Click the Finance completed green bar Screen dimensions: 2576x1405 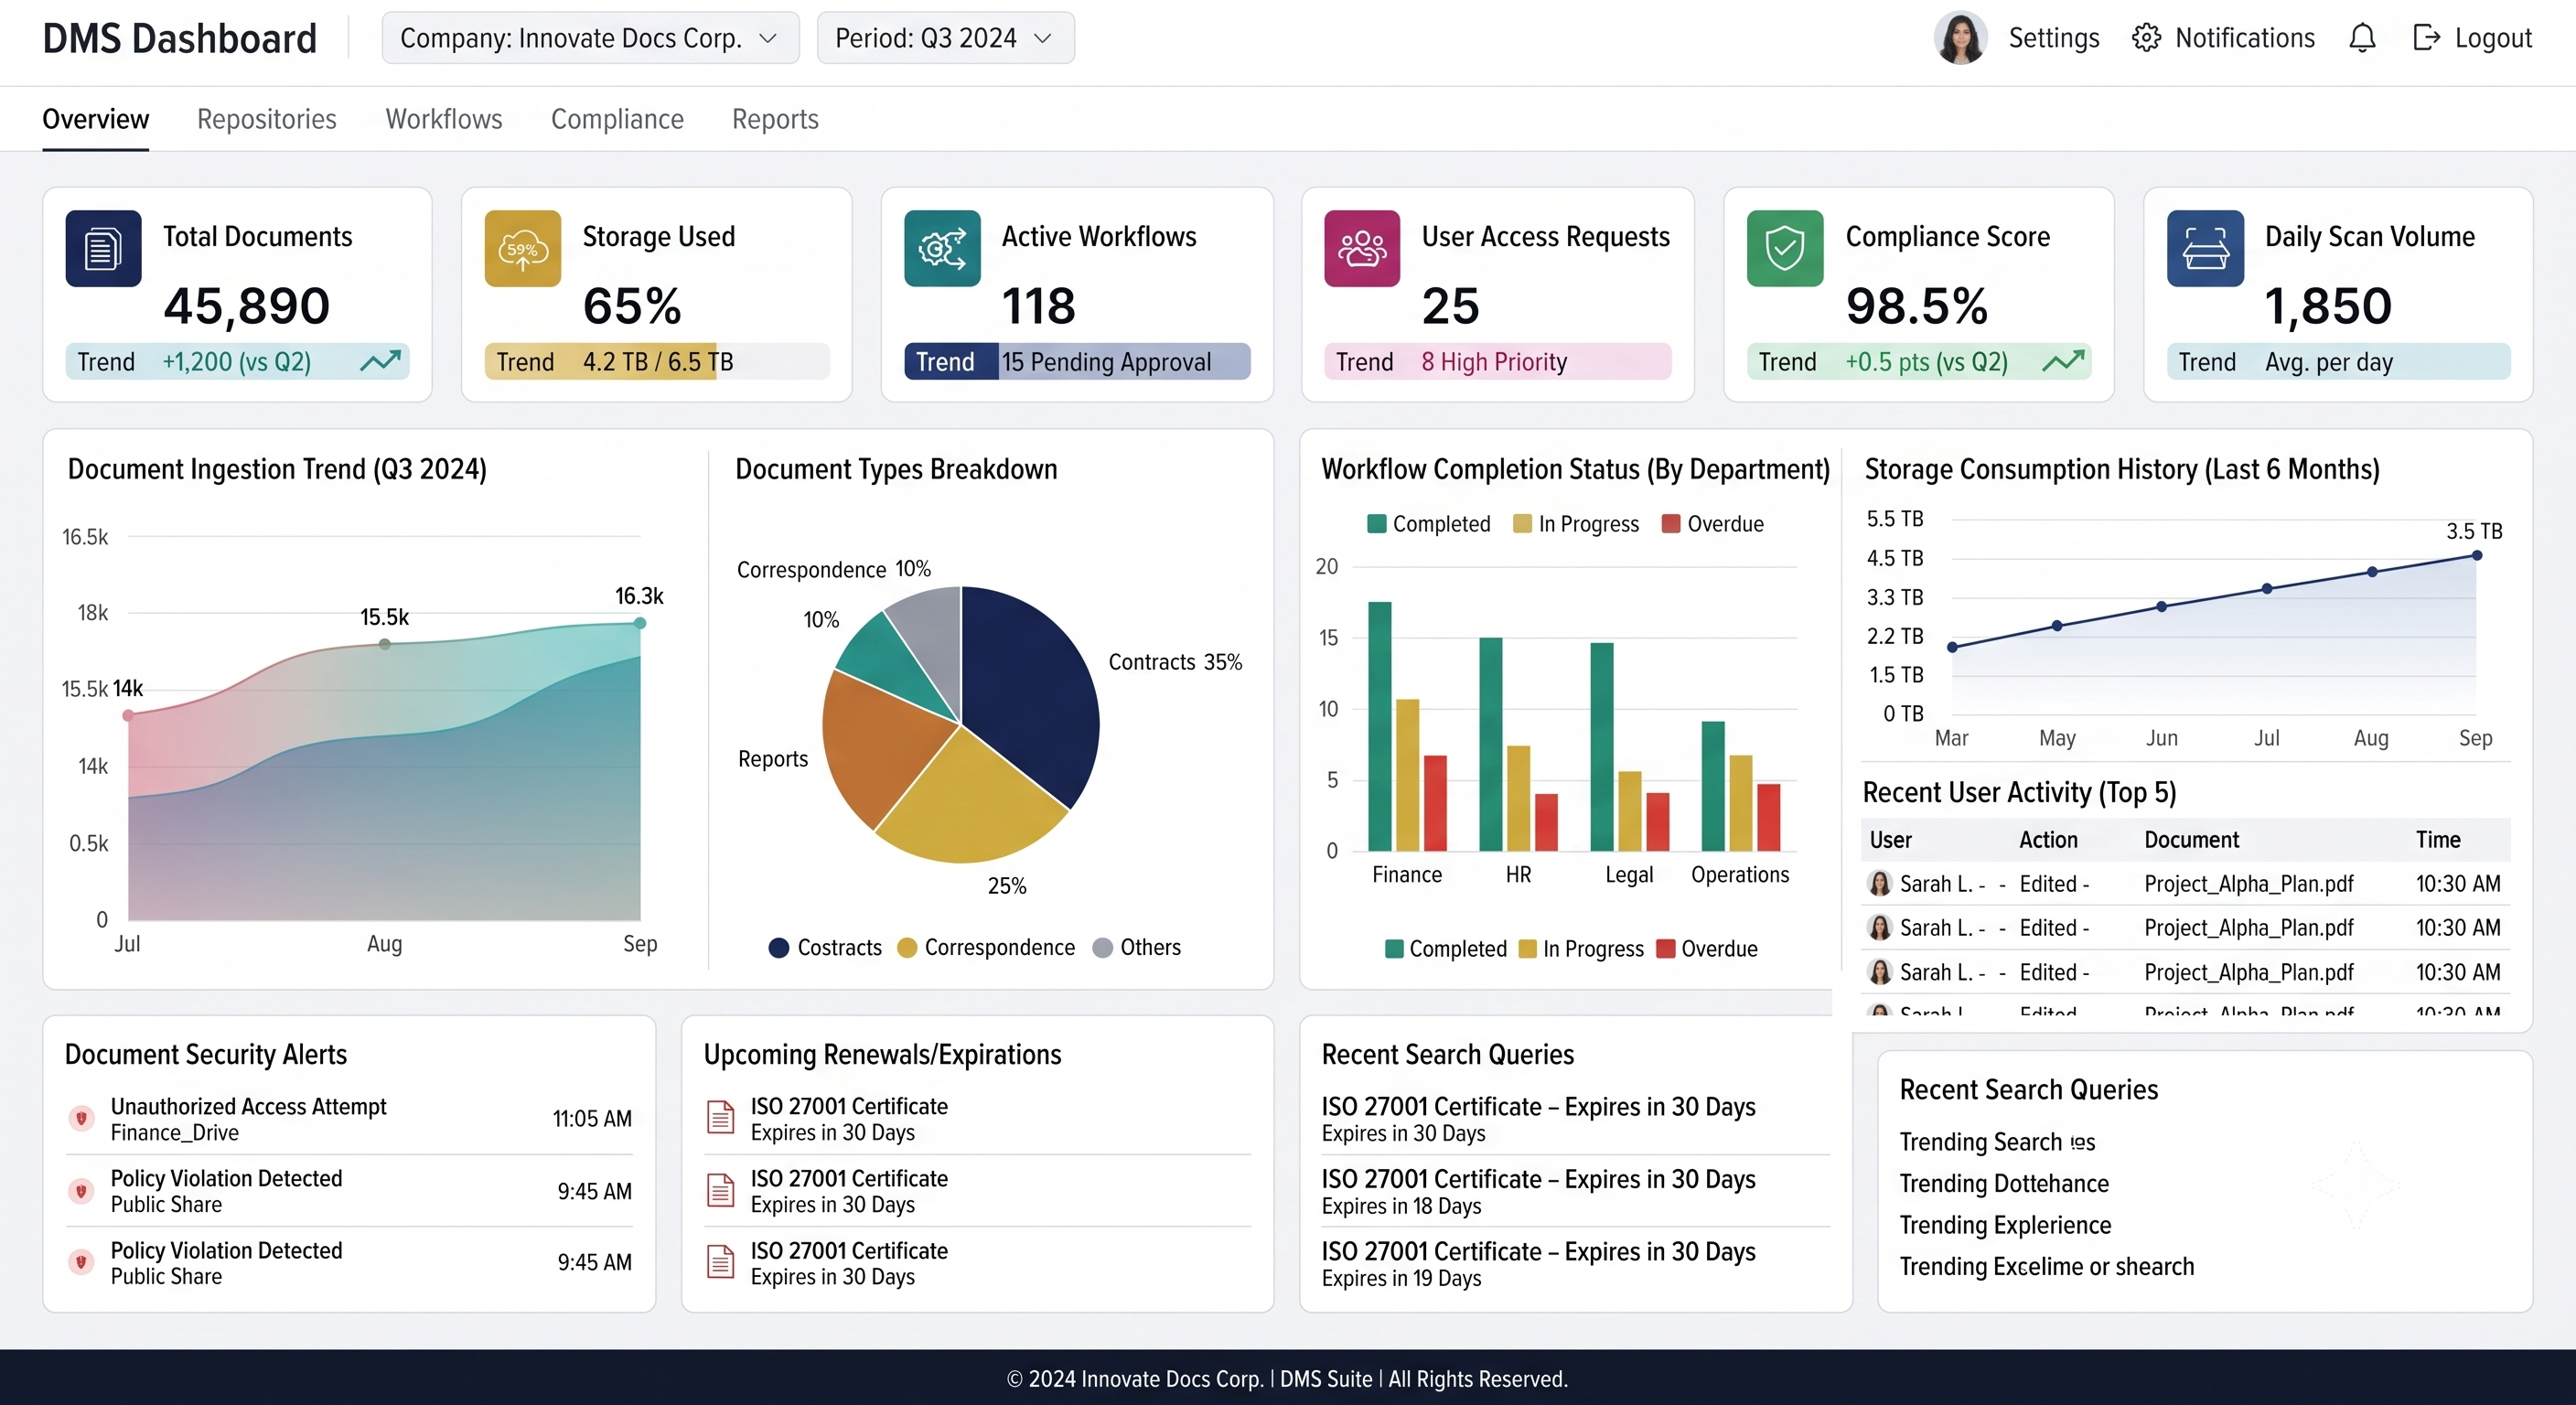pyautogui.click(x=1380, y=726)
